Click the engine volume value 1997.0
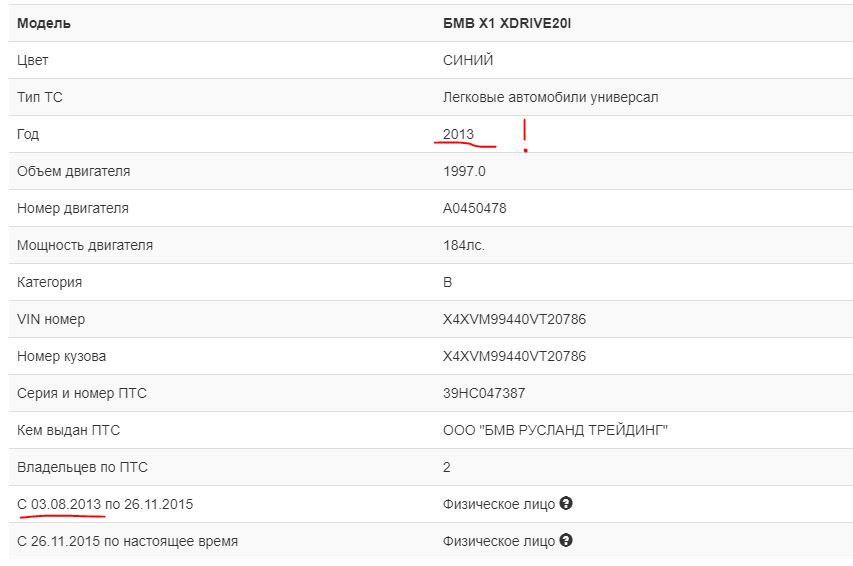This screenshot has height=566, width=853. click(464, 171)
